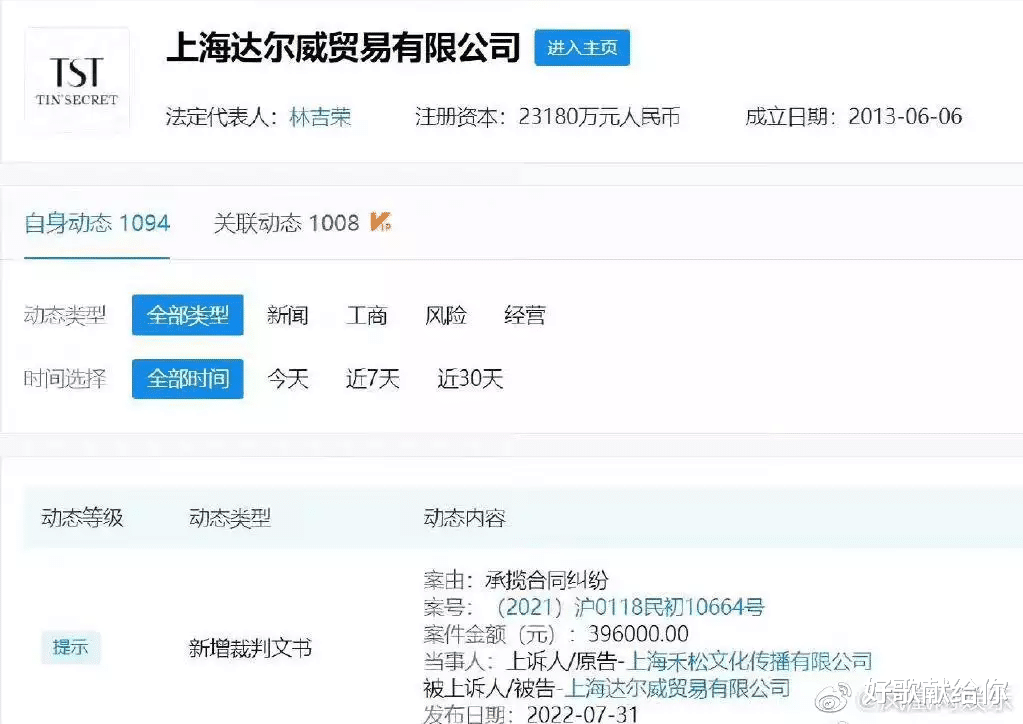The width and height of the screenshot is (1023, 724).
Task: Click the 提示 badge in the record row
Action: (x=70, y=647)
